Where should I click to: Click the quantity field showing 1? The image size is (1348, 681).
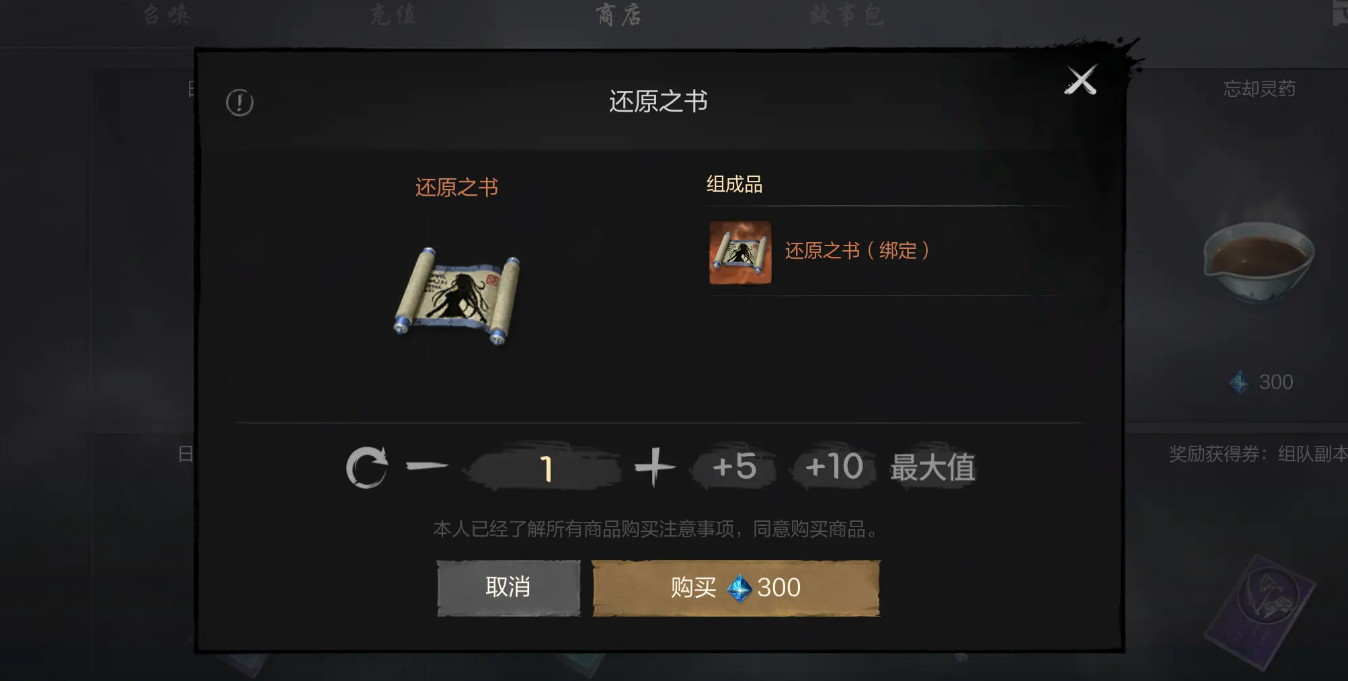point(546,469)
